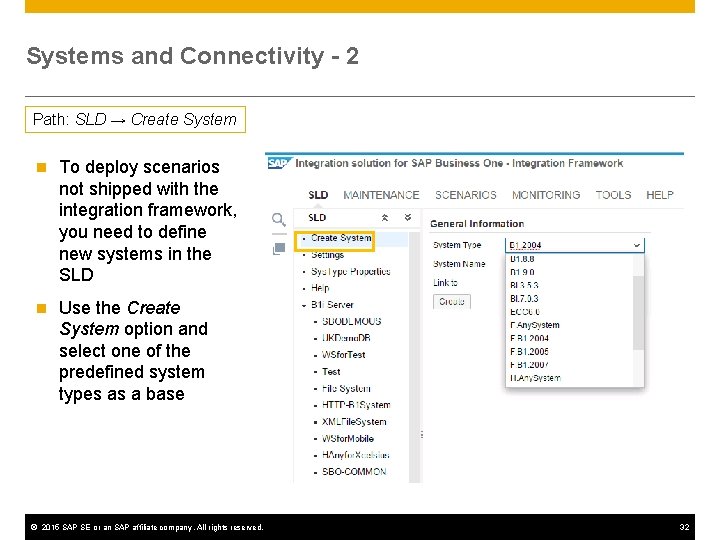This screenshot has height=540, width=720.
Task: Click the SAP logo
Action: coord(278,163)
